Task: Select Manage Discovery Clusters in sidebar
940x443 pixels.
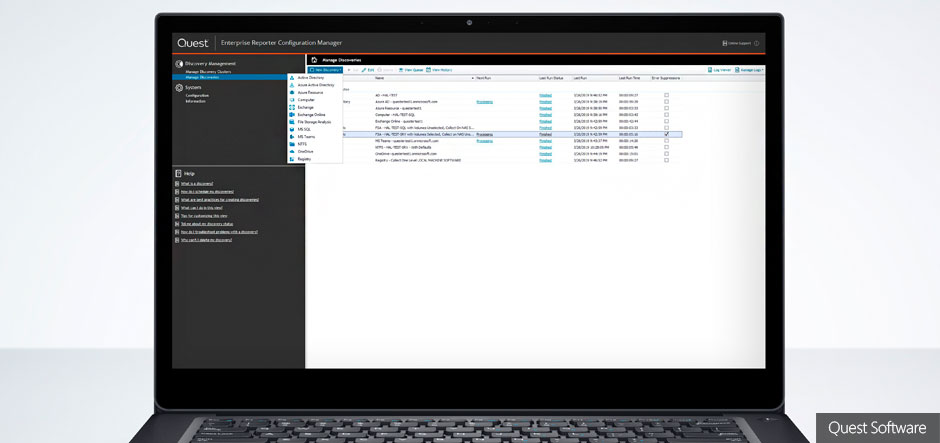Action: (x=208, y=72)
